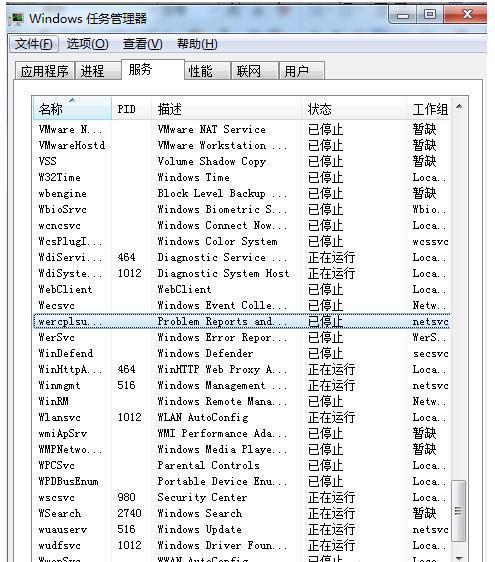495x562 pixels.
Task: Switch to the 进程 tab
Action: (x=98, y=71)
